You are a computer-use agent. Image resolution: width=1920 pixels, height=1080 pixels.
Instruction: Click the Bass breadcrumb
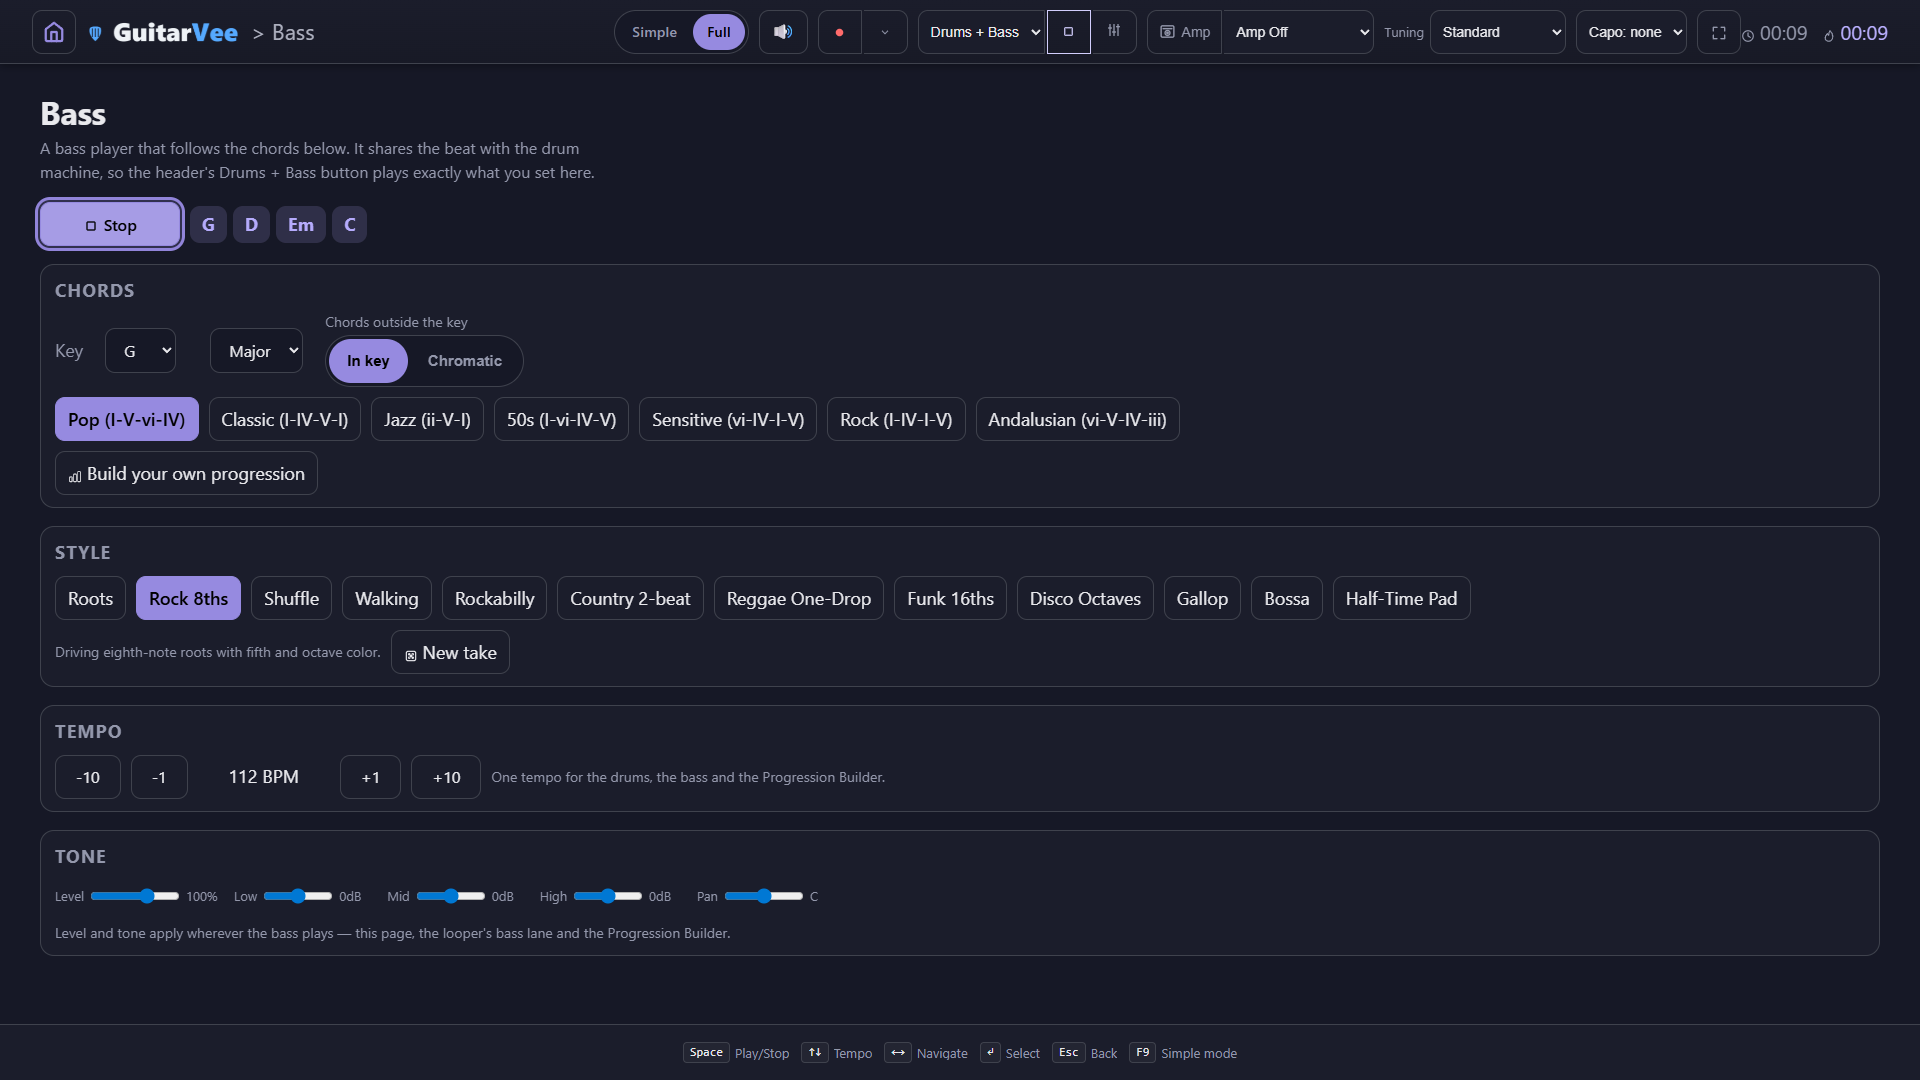point(293,33)
